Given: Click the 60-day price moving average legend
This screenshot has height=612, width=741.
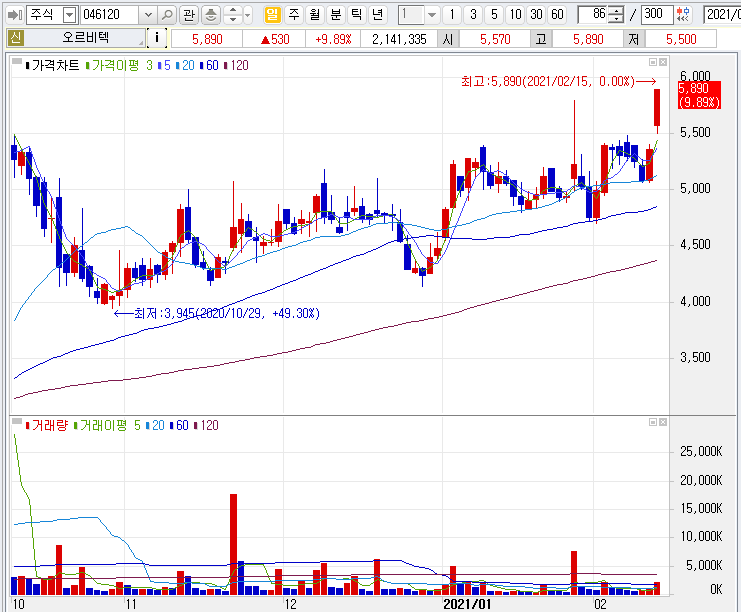Looking at the screenshot, I should tap(209, 66).
